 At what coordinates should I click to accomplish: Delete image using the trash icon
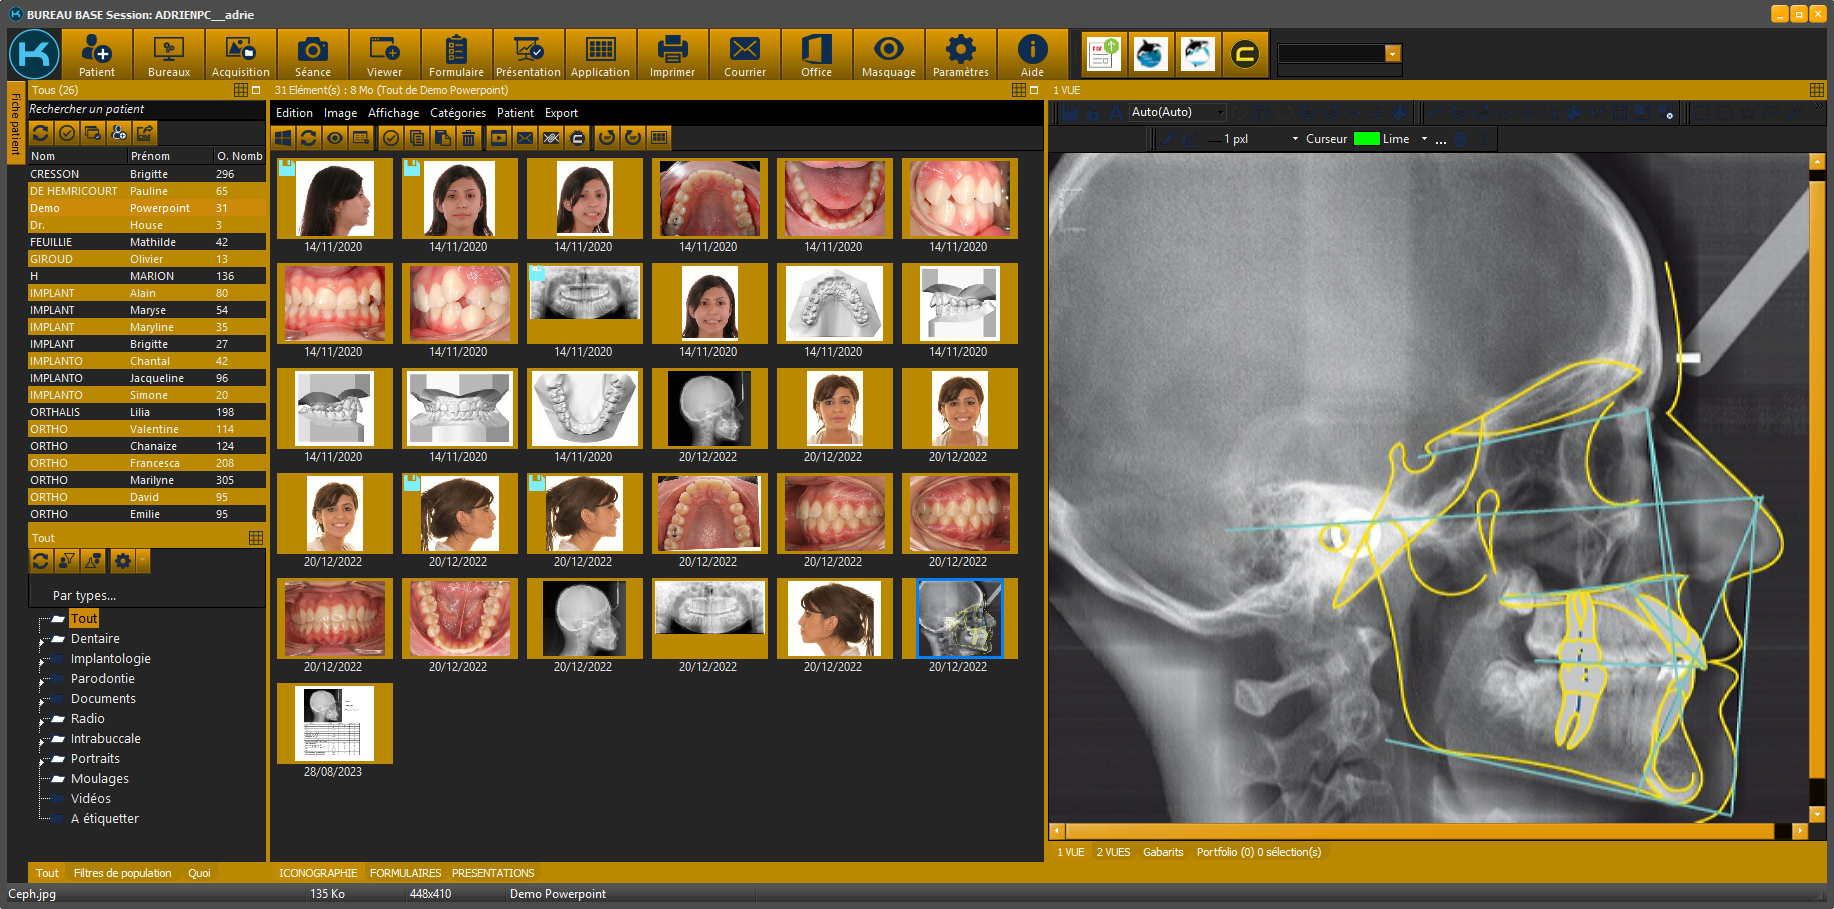(x=468, y=138)
